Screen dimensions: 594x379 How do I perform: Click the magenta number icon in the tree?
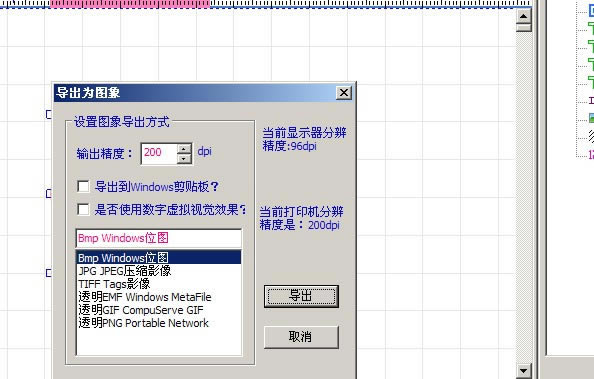[591, 155]
